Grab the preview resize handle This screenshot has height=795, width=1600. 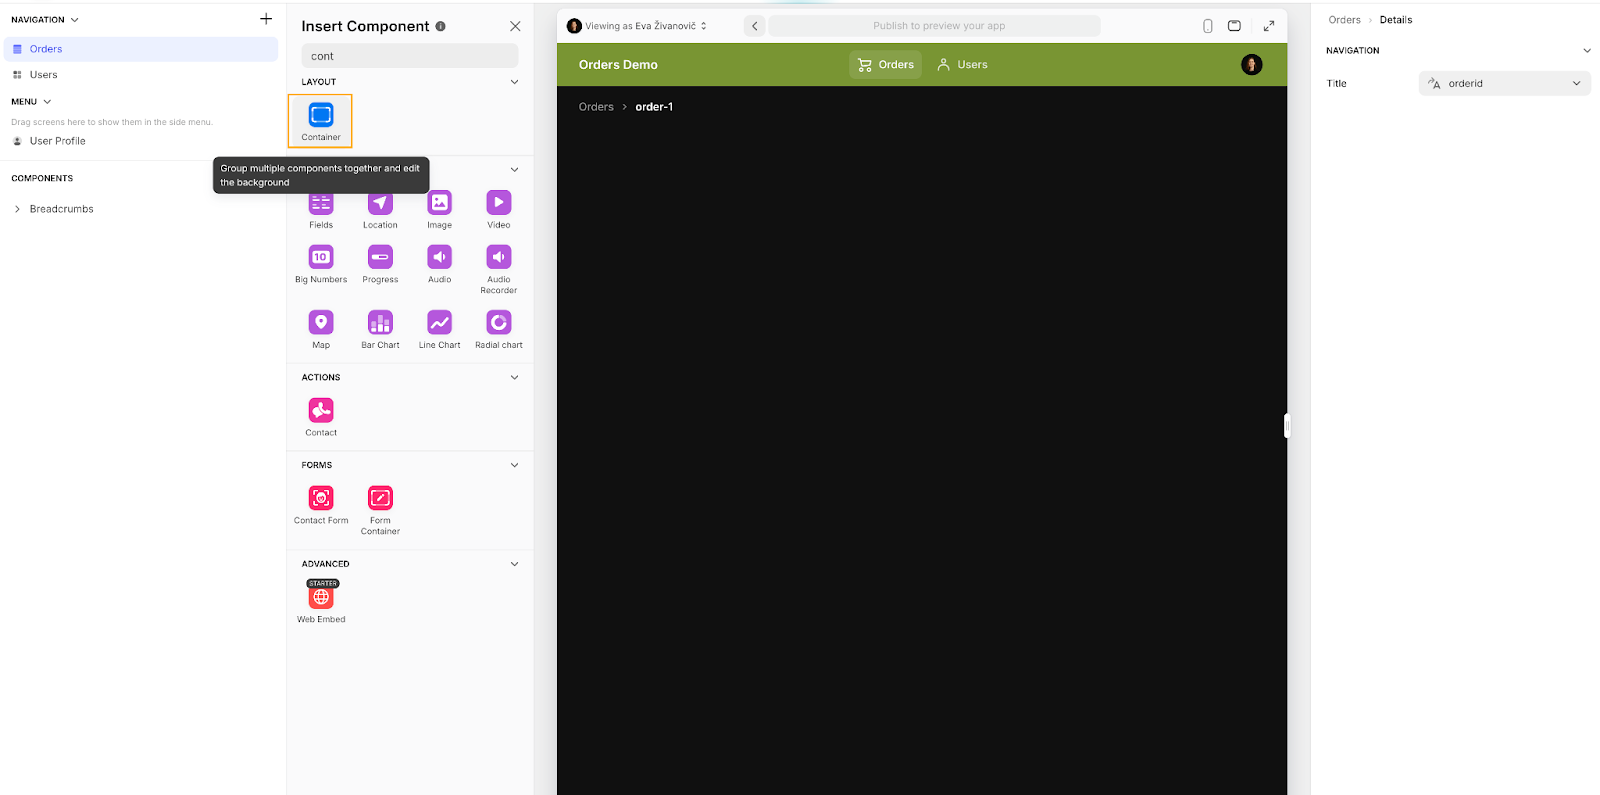1287,426
